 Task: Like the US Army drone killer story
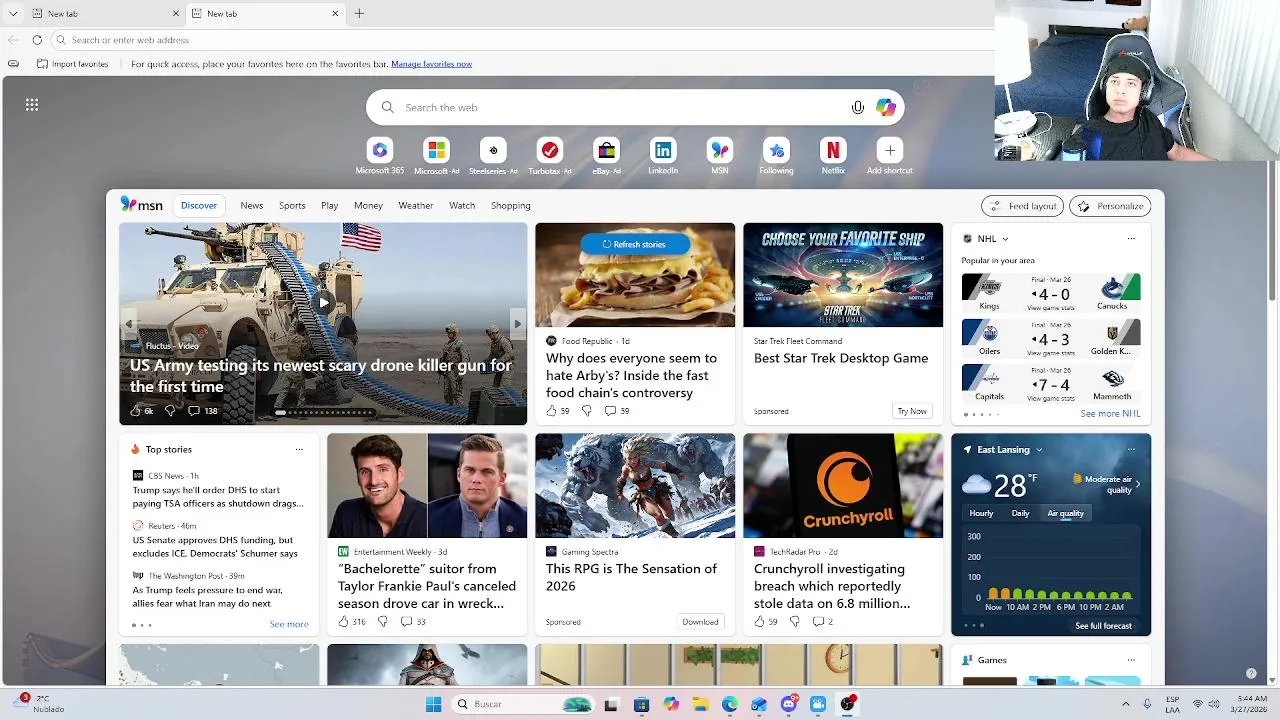[x=136, y=410]
